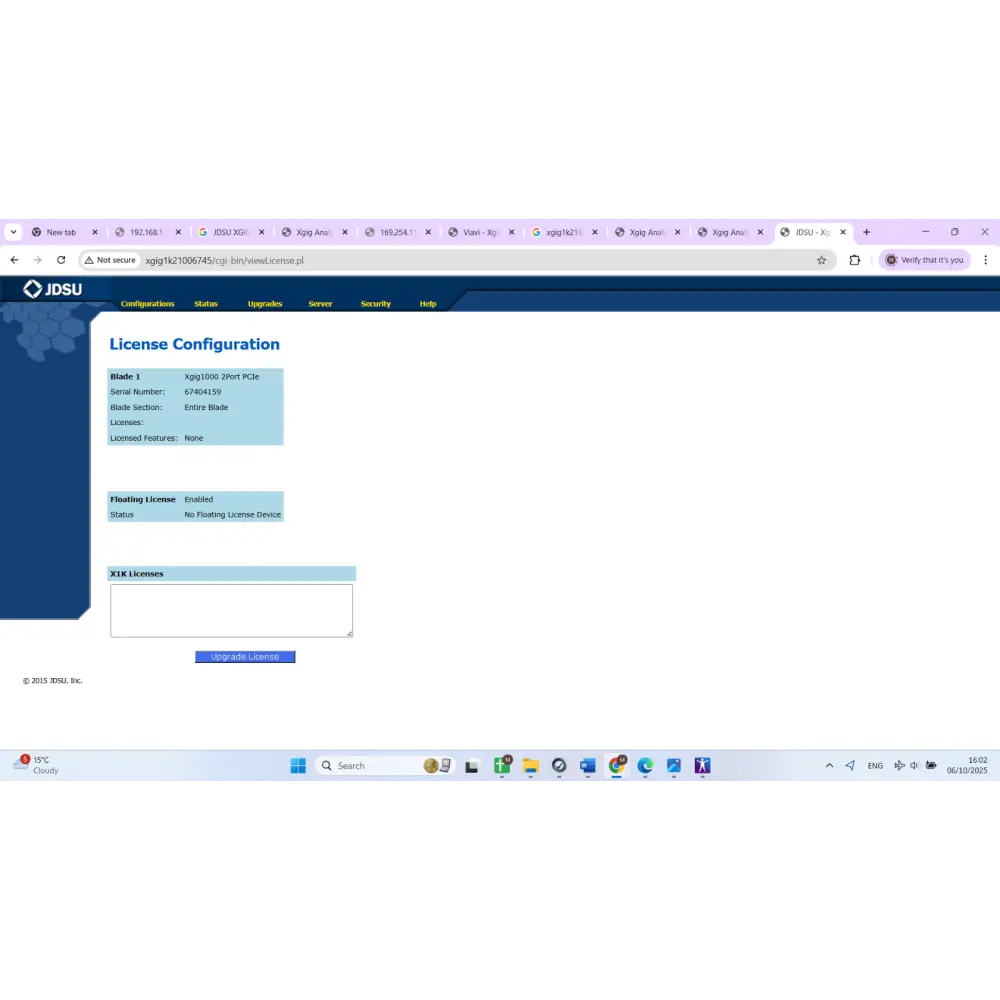Open the weather widget showing 15°C Cloudy
This screenshot has width=1000, height=1000.
36,765
